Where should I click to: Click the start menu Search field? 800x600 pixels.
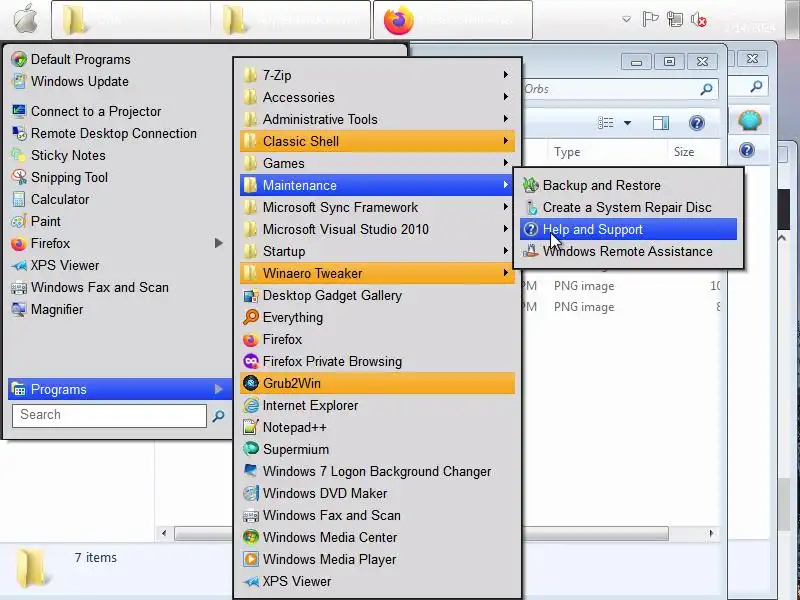(x=109, y=415)
